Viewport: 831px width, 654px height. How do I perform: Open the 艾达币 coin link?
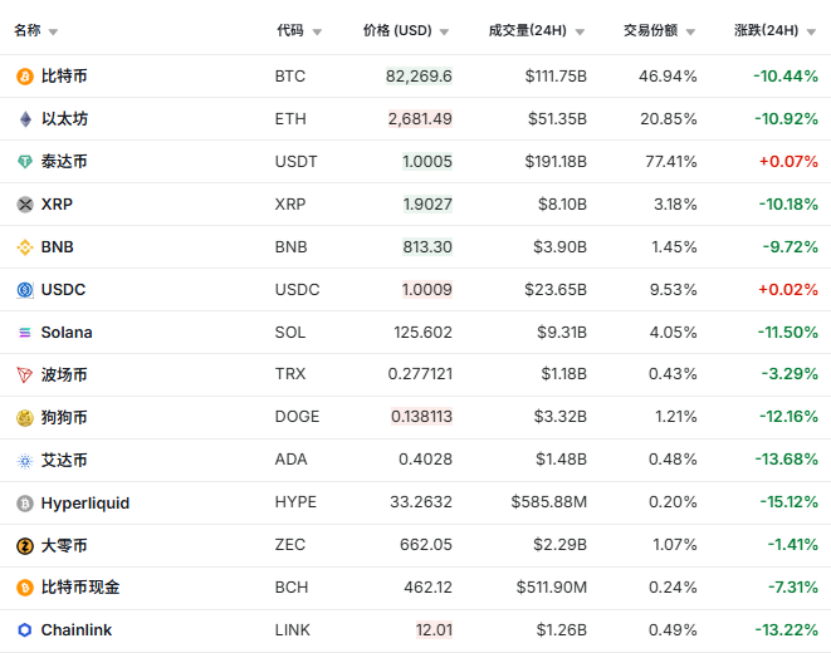click(64, 460)
